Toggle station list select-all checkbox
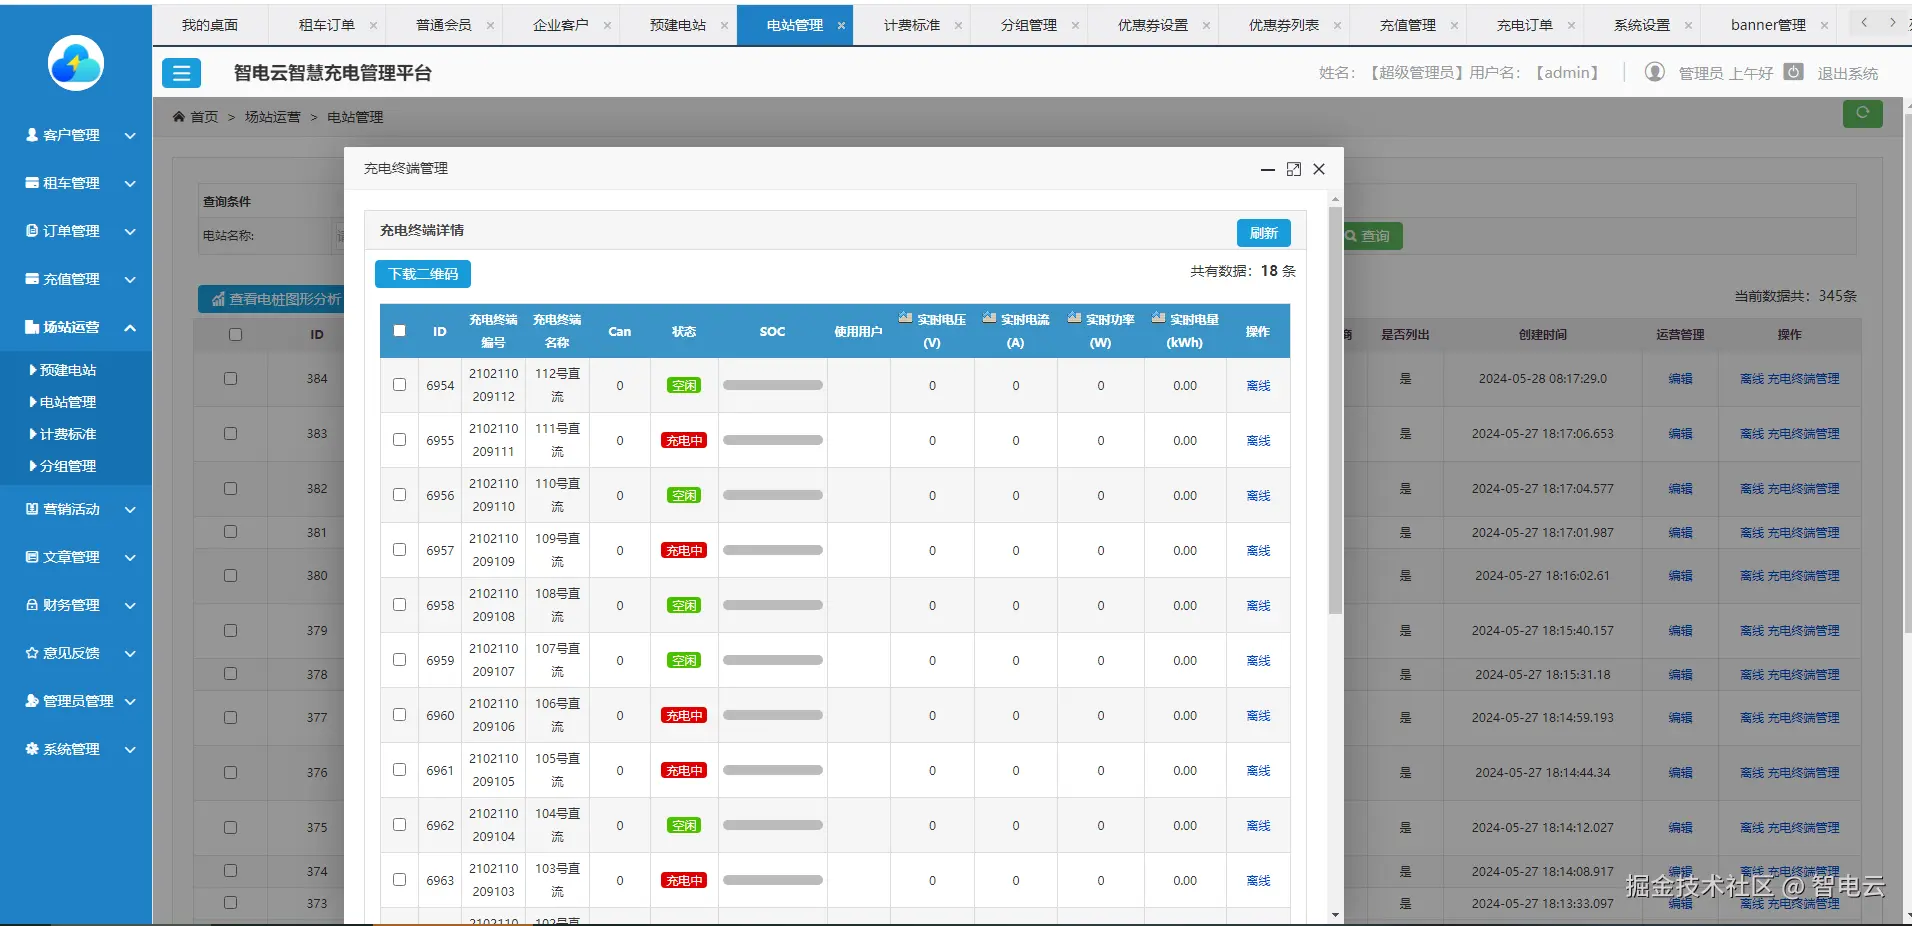Screen dimensions: 1912x926 click(x=235, y=334)
